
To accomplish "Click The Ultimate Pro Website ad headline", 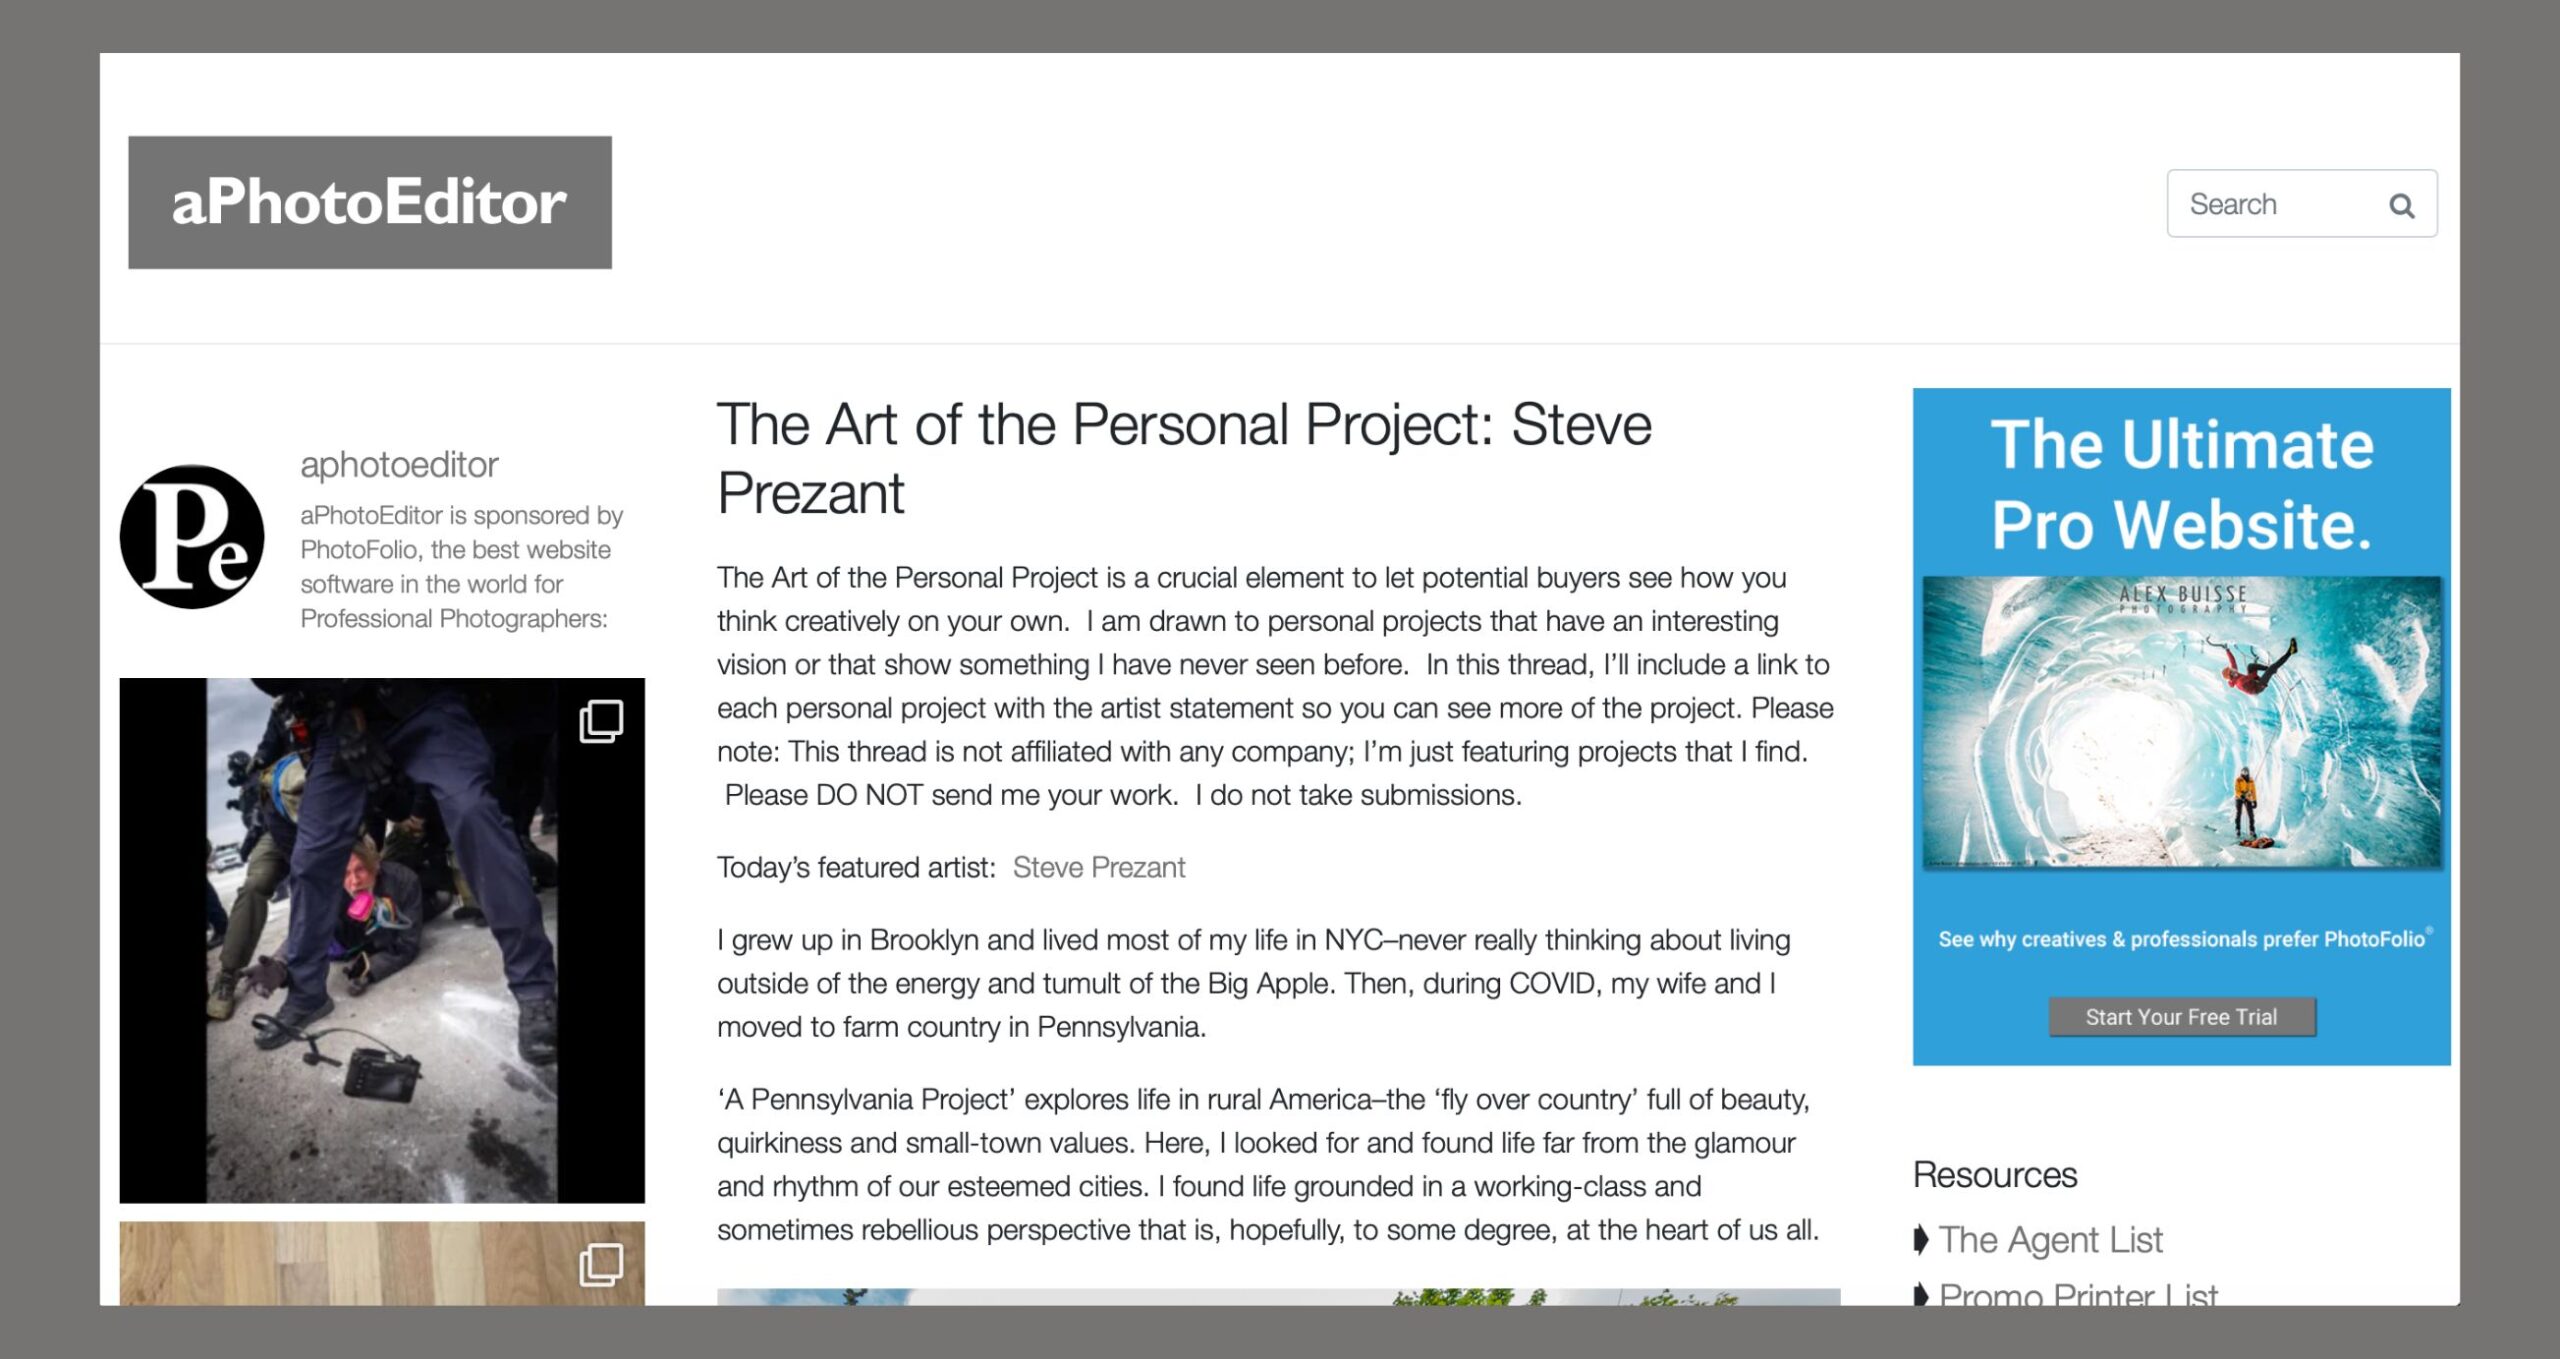I will [x=2181, y=484].
